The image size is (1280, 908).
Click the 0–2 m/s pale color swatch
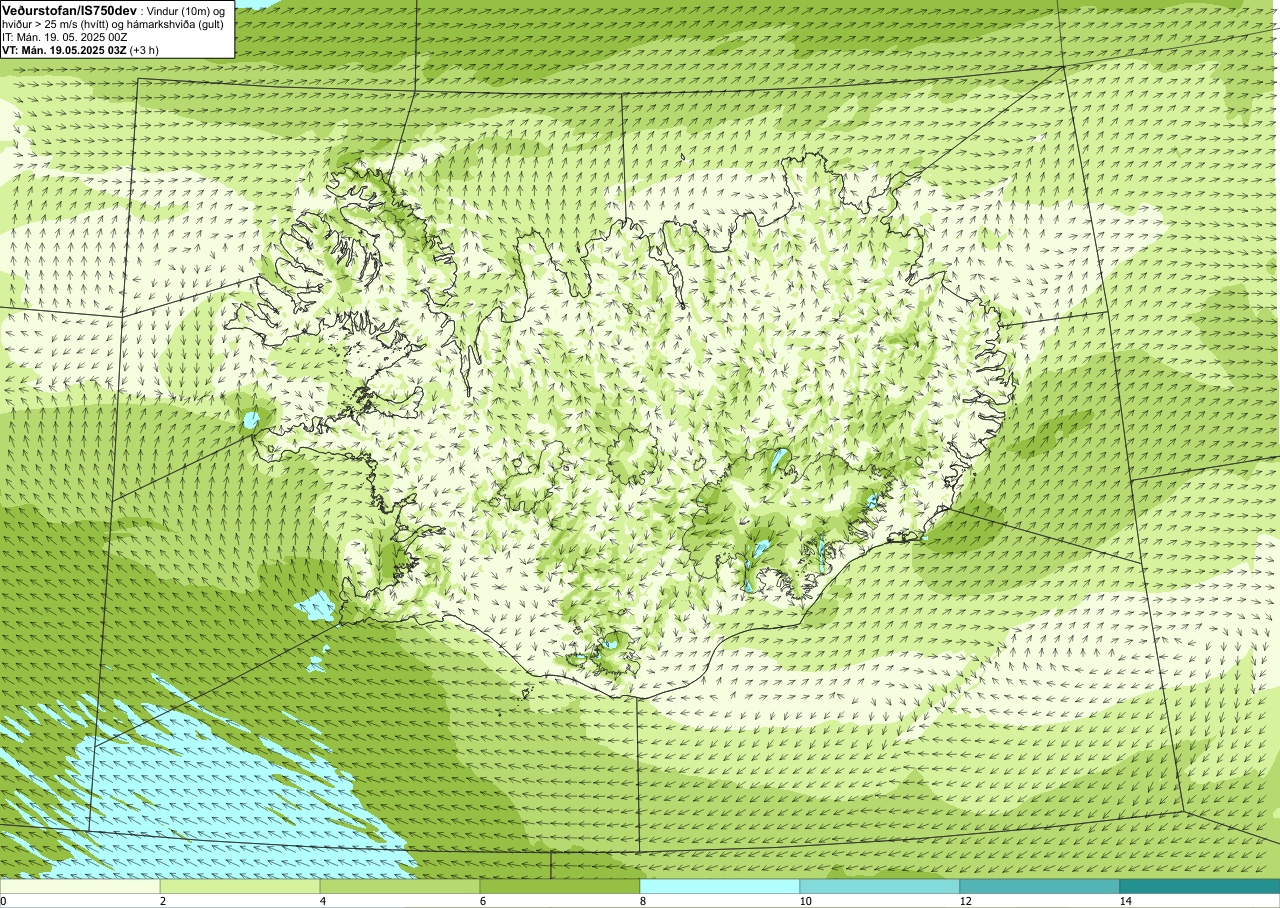(80, 886)
